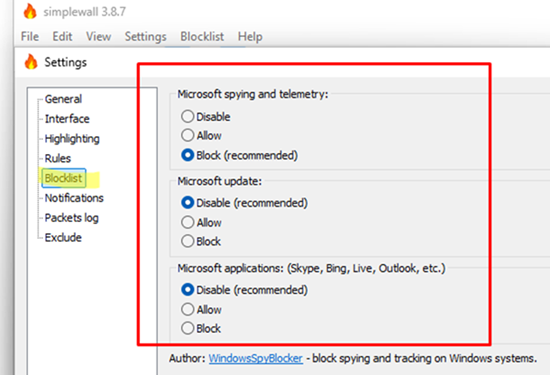Choose Block for Microsoft update
The height and width of the screenshot is (375, 550).
(x=201, y=241)
